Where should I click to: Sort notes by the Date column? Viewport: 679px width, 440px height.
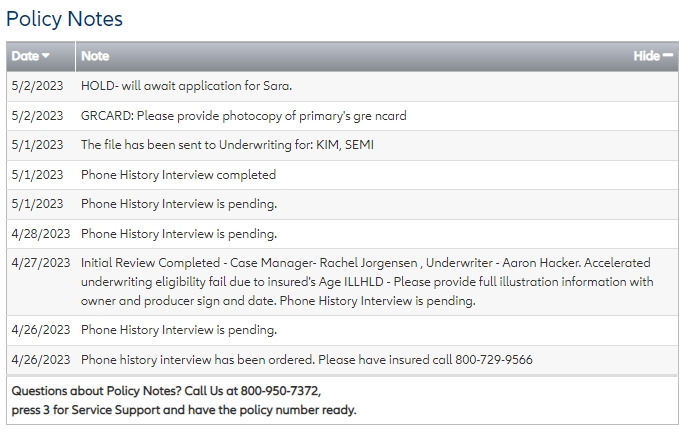point(25,57)
